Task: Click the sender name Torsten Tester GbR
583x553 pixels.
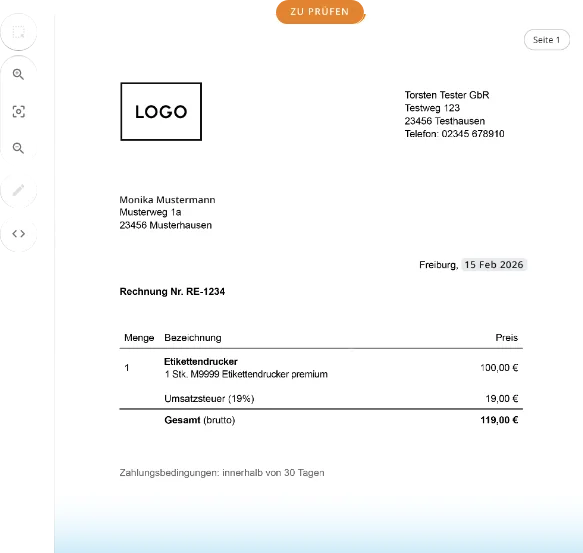Action: 447,95
